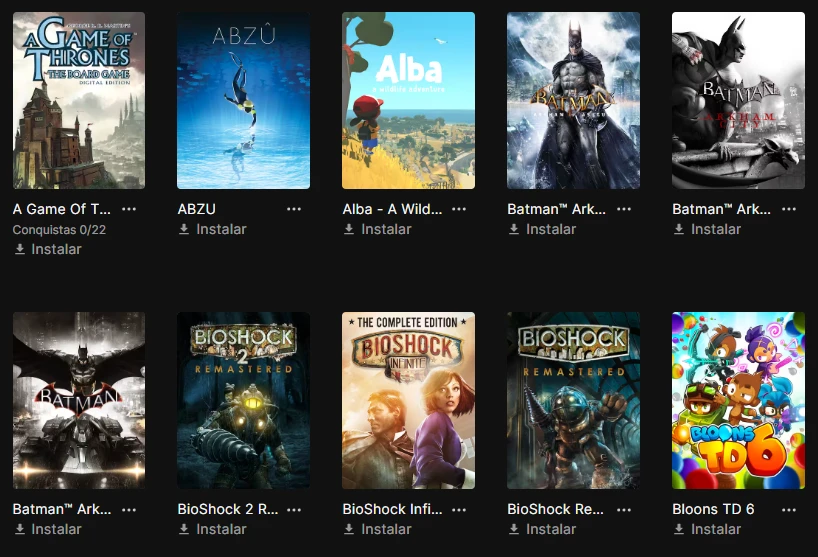The height and width of the screenshot is (557, 818).
Task: Click the 'ABZU' title text
Action: tap(197, 209)
